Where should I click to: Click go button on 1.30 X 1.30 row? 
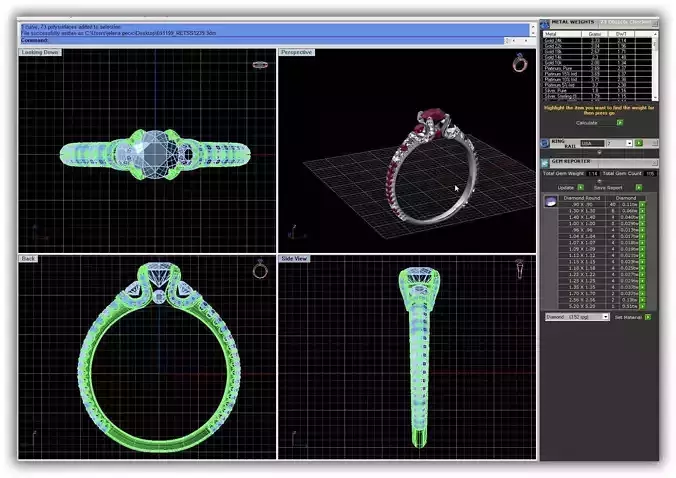point(642,211)
